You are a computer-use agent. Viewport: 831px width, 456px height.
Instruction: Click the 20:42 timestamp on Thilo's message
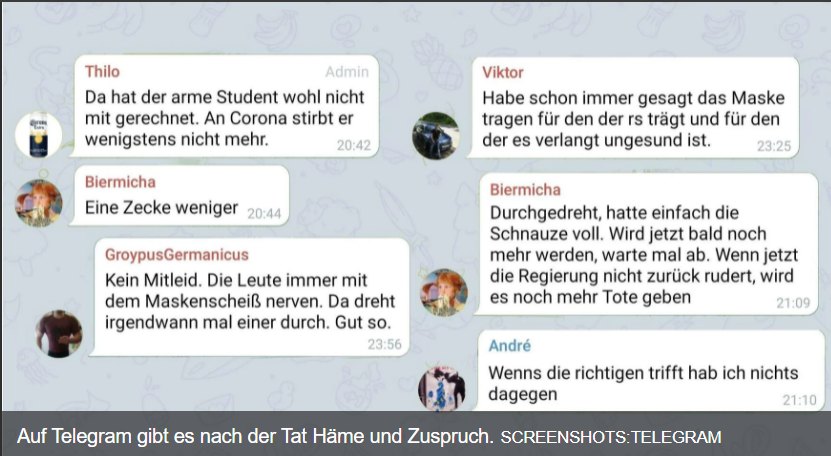coord(353,145)
